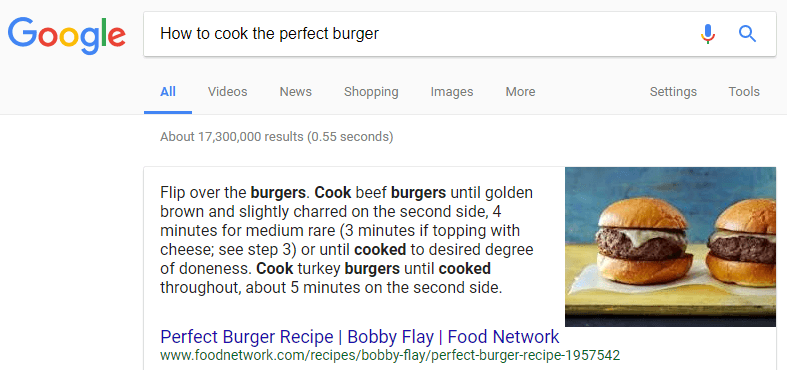The height and width of the screenshot is (370, 787).
Task: Open the Perfect Burger Recipe Bobby Flay link
Action: 359,336
